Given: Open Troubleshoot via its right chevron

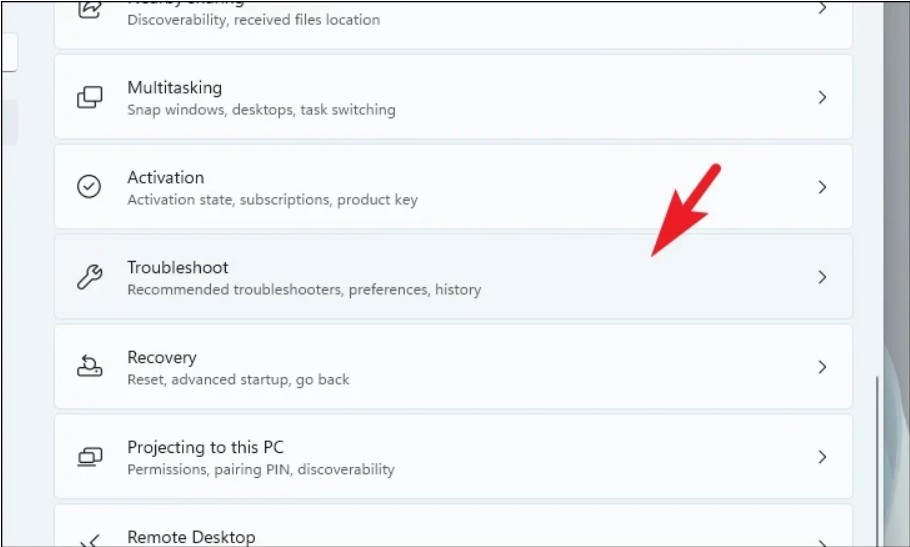Looking at the screenshot, I should 822,278.
